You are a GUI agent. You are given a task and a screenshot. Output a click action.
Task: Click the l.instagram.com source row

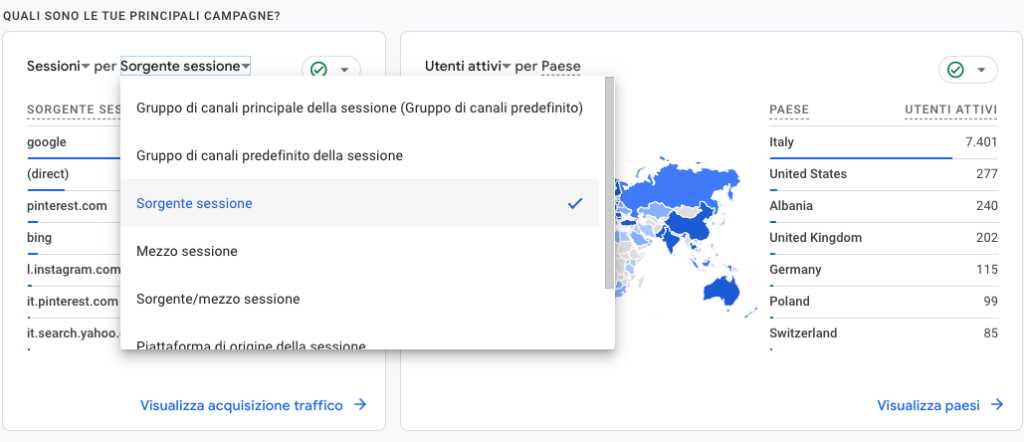pos(73,270)
